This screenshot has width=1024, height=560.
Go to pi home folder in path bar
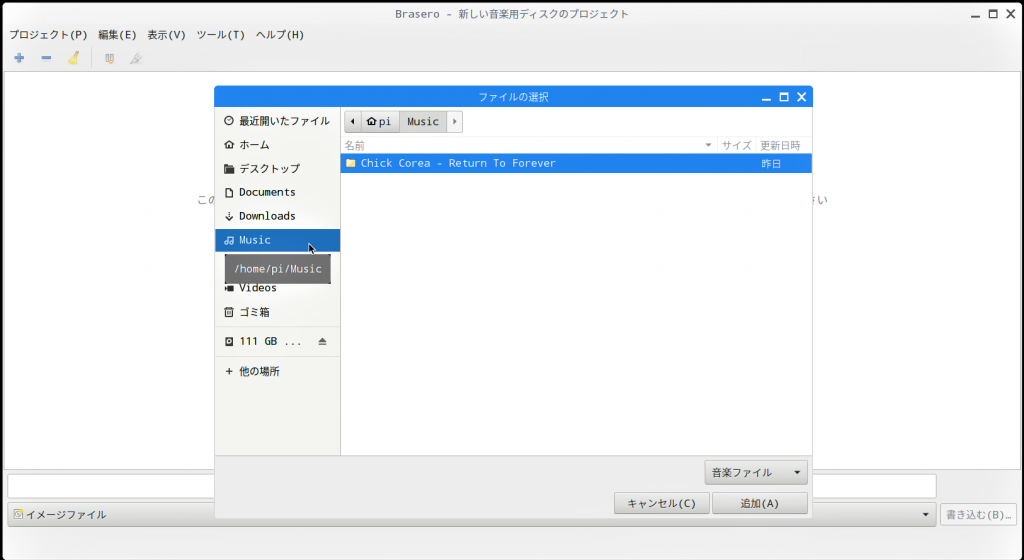379,121
